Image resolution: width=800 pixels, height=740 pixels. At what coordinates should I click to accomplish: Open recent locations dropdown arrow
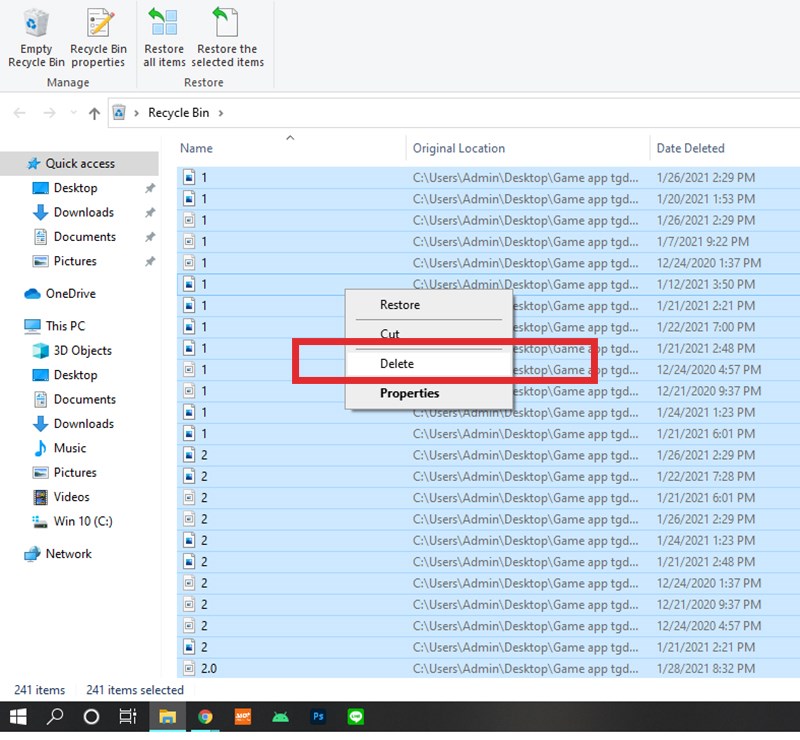[x=73, y=113]
